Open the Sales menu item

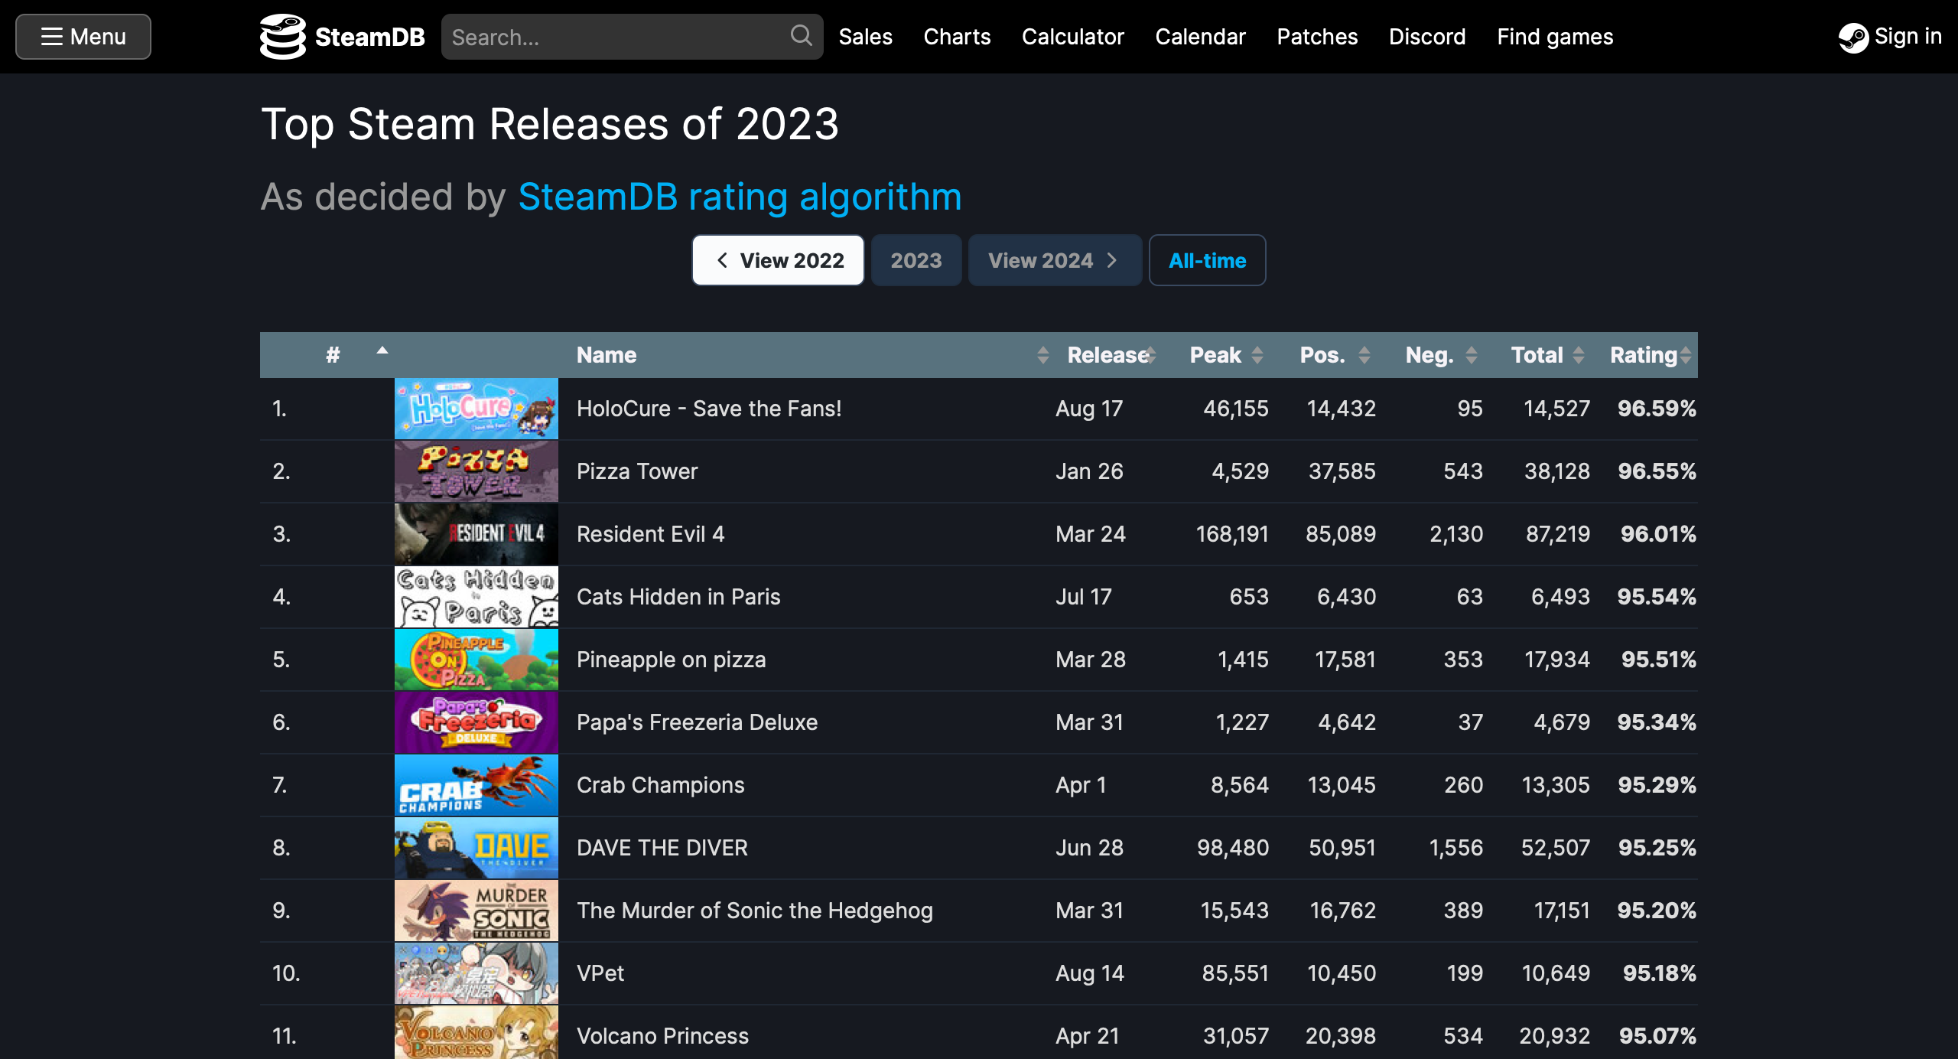865,37
